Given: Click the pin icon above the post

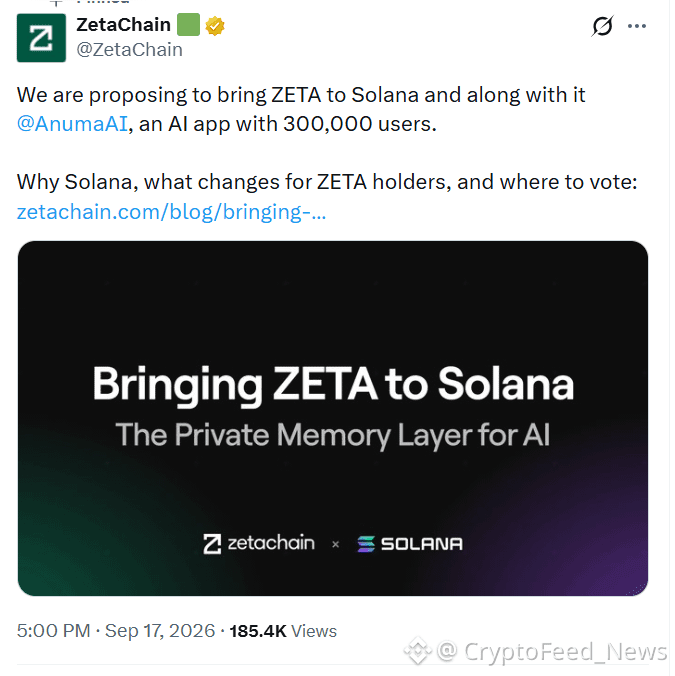Looking at the screenshot, I should point(56,3).
